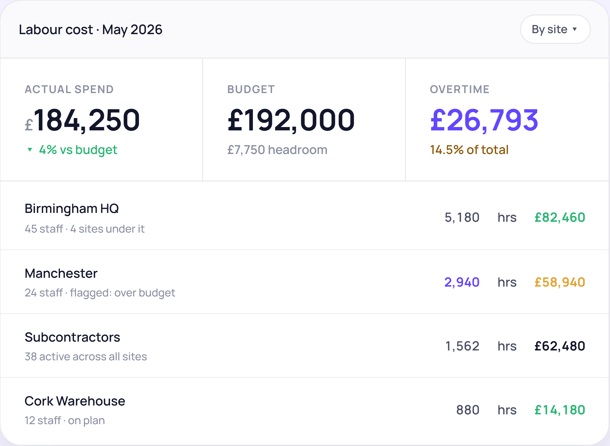
Task: Click the £58,940 Manchester cost
Action: pyautogui.click(x=560, y=282)
